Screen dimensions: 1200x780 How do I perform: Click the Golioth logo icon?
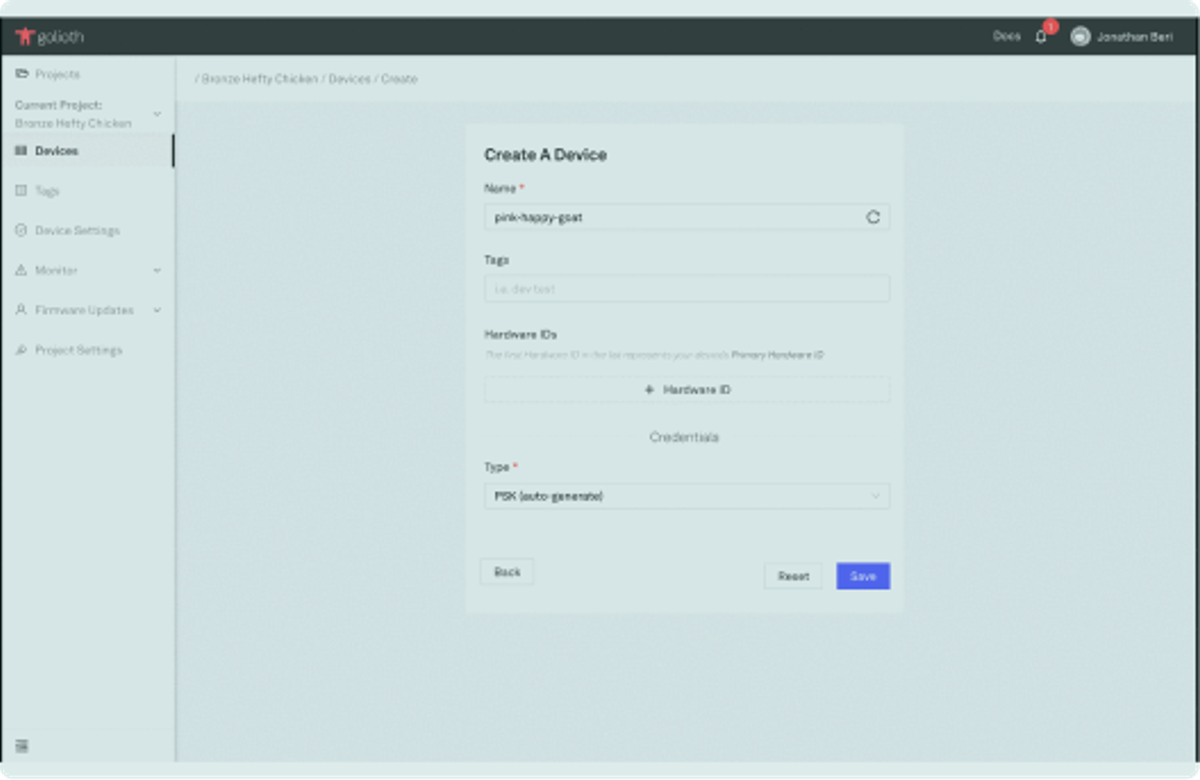click(27, 35)
